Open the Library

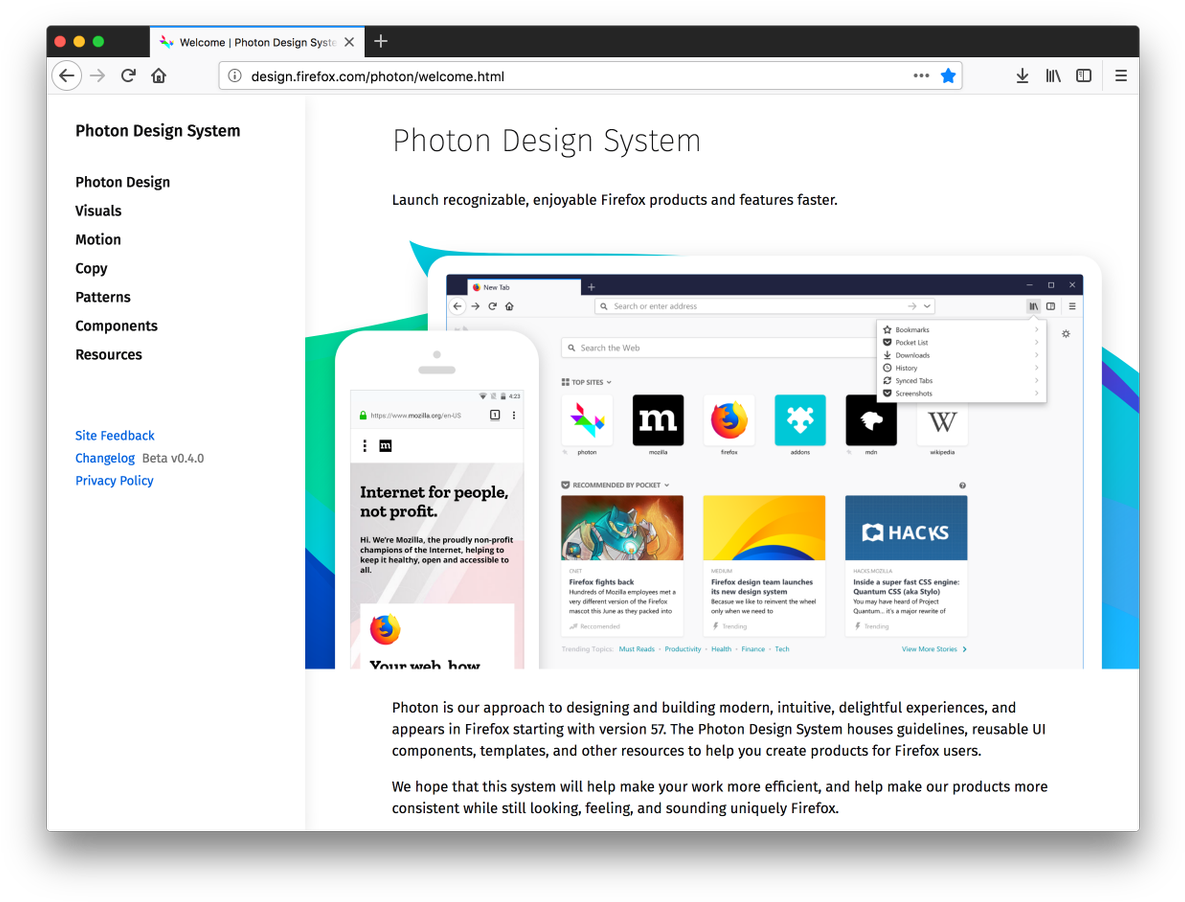[x=1053, y=75]
